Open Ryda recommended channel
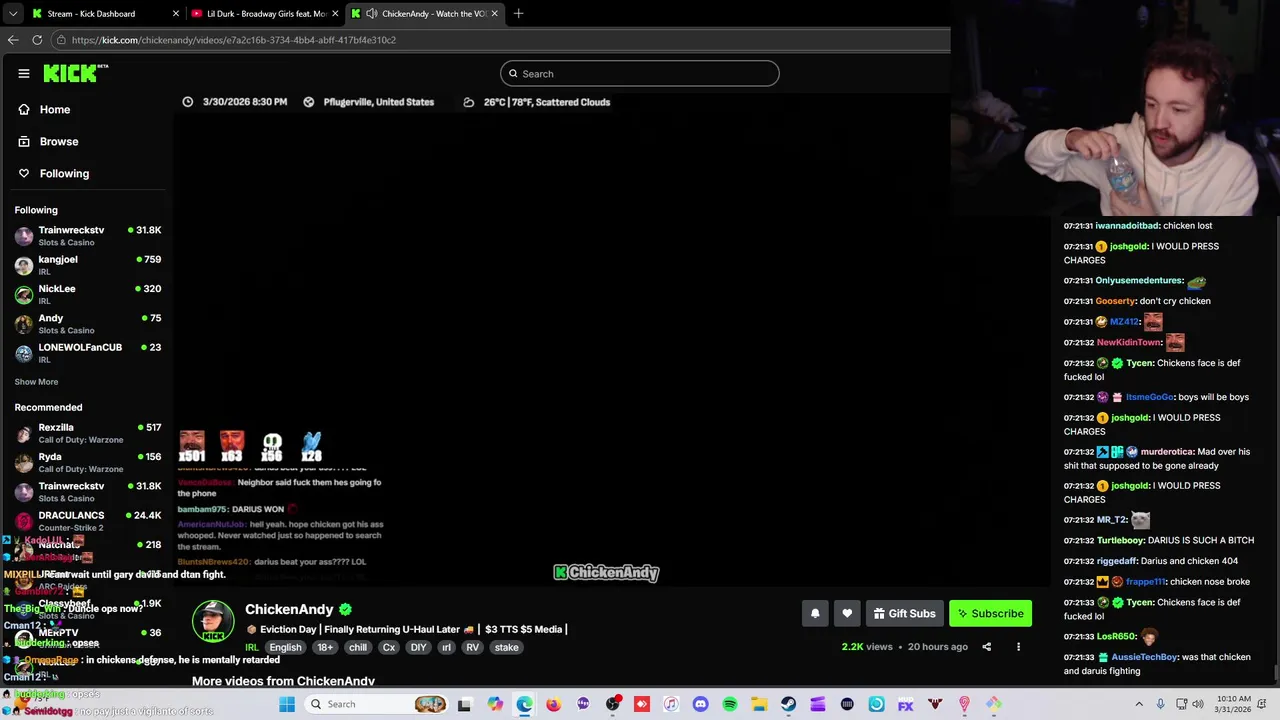Image resolution: width=1280 pixels, height=720 pixels. click(88, 462)
